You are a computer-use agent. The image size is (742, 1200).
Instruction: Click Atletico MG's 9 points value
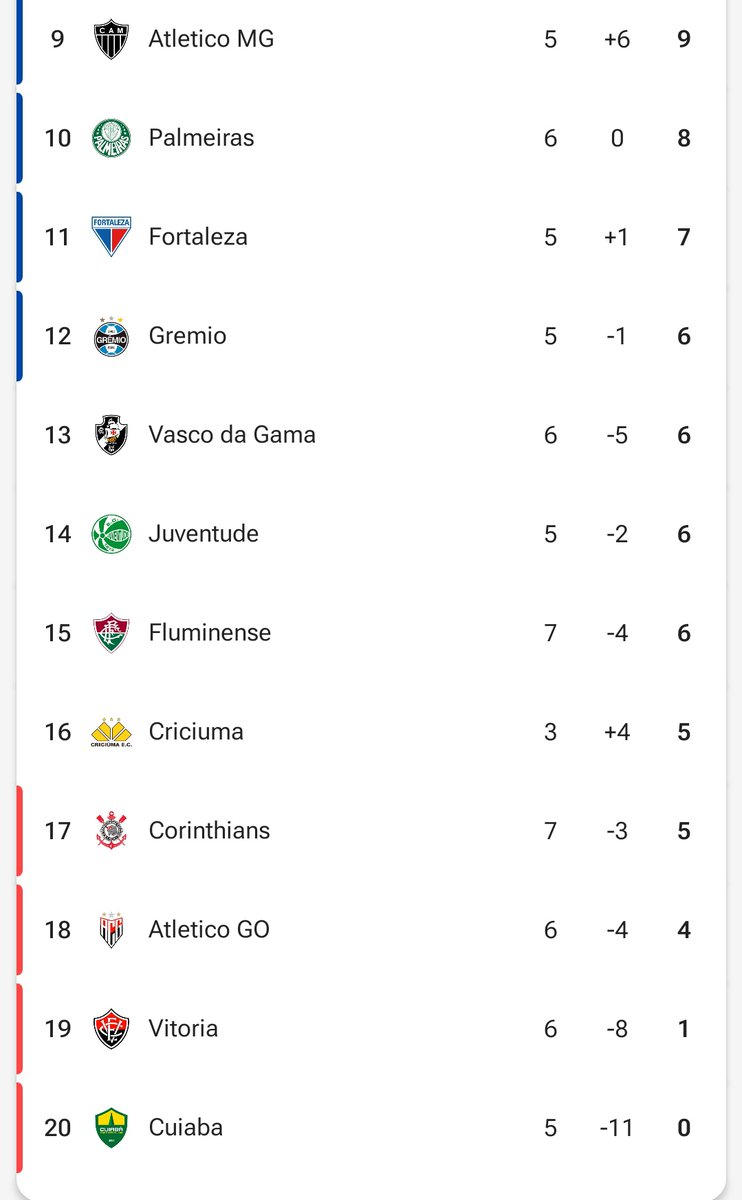(684, 40)
